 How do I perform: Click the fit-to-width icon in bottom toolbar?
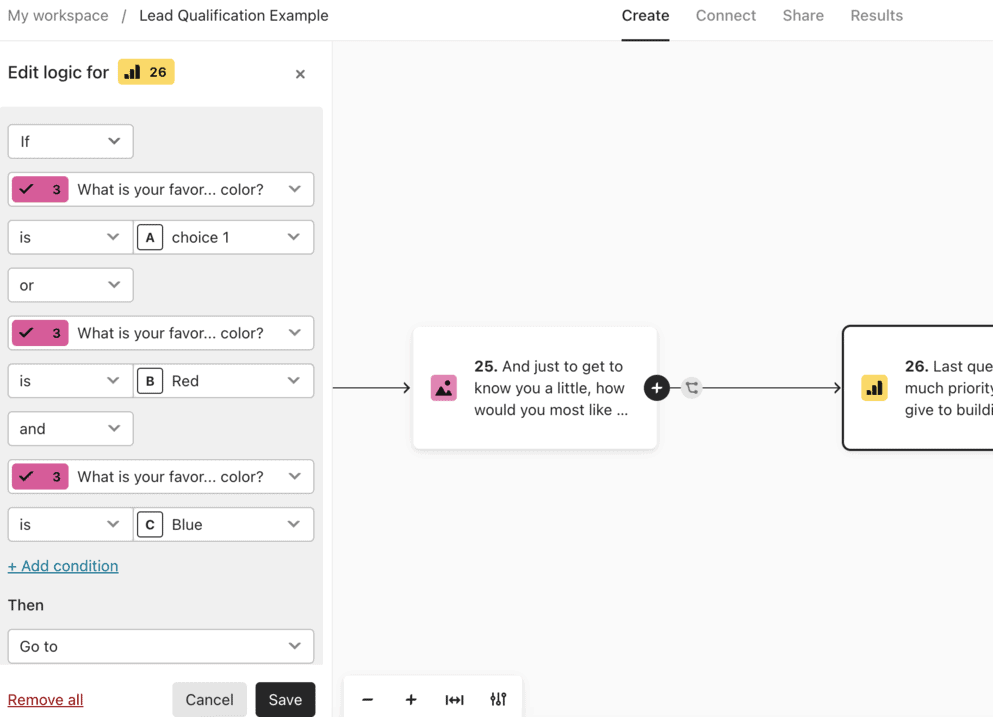[454, 700]
